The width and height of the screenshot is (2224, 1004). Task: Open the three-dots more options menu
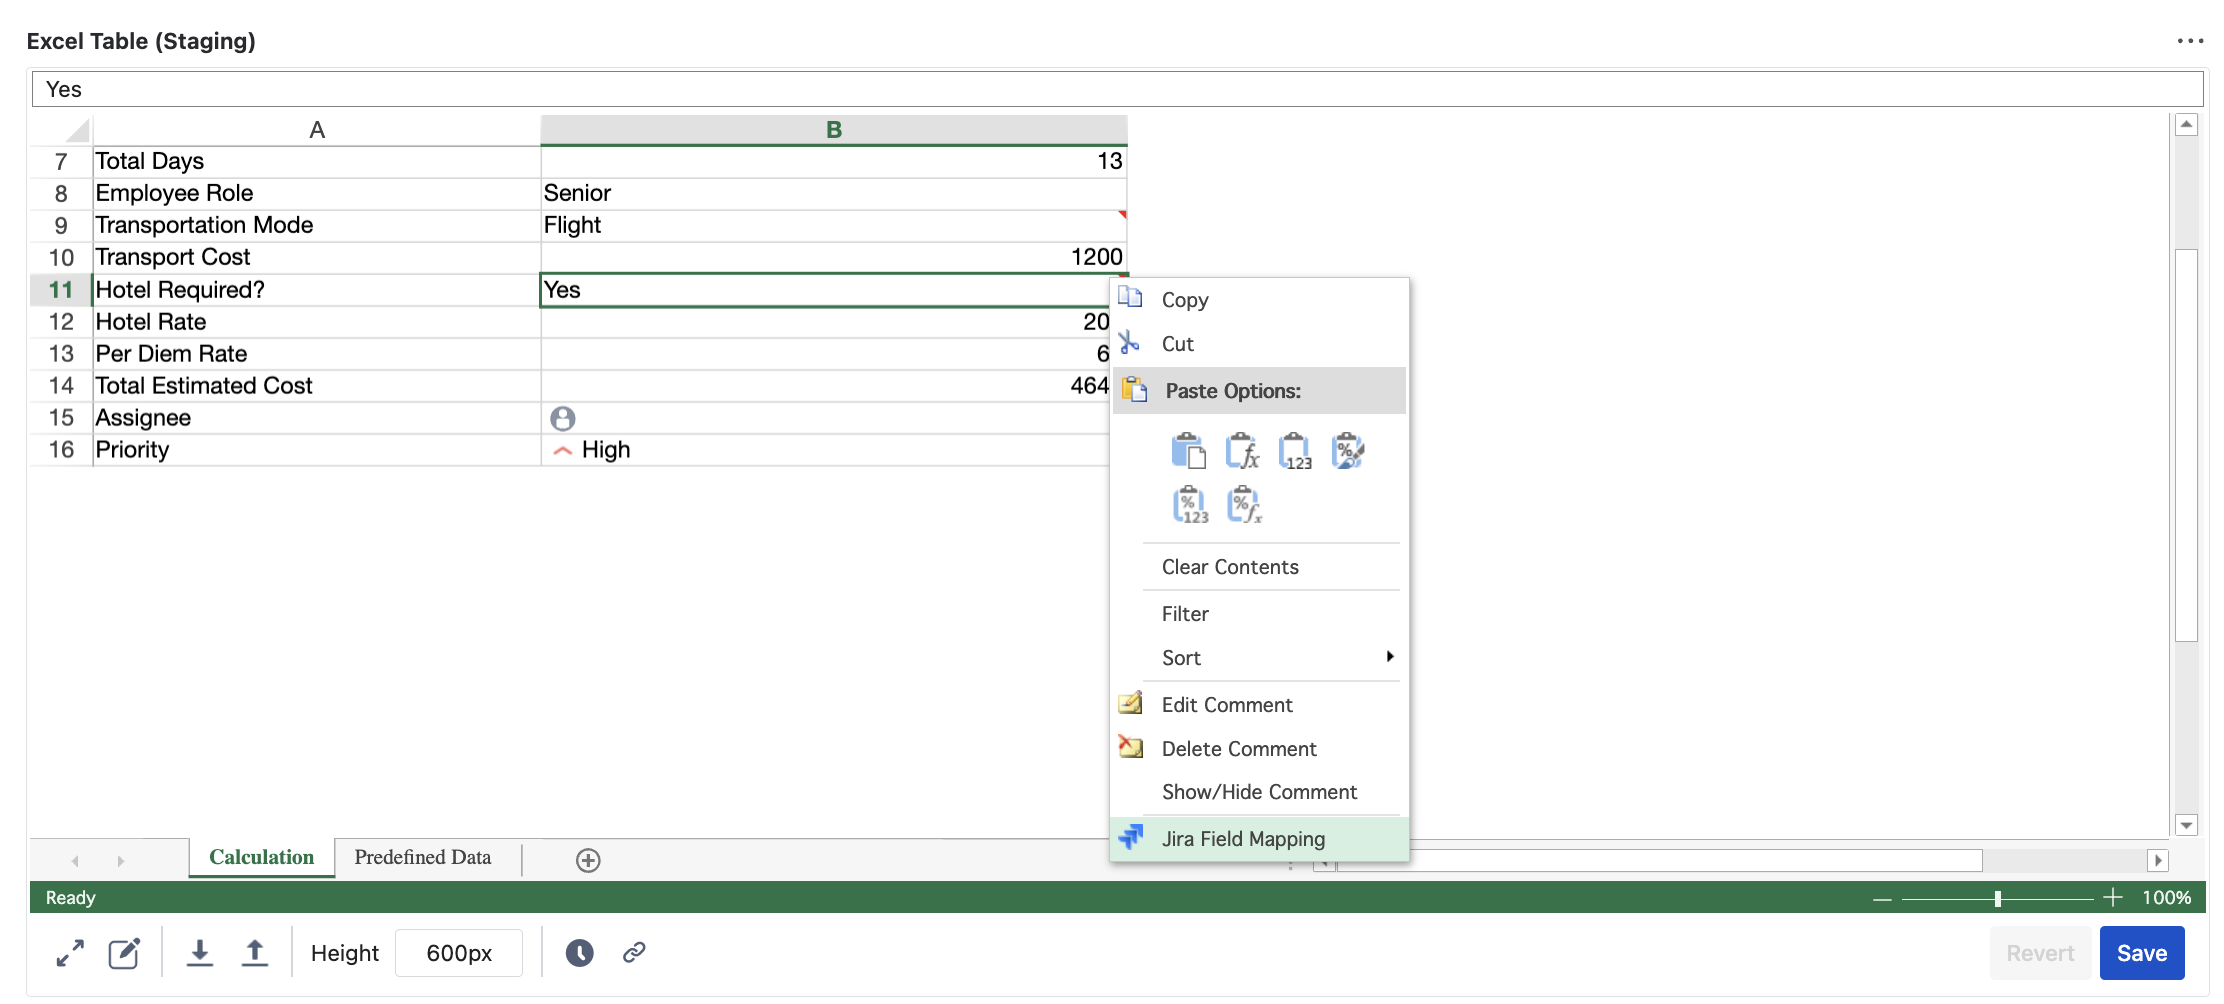2189,41
